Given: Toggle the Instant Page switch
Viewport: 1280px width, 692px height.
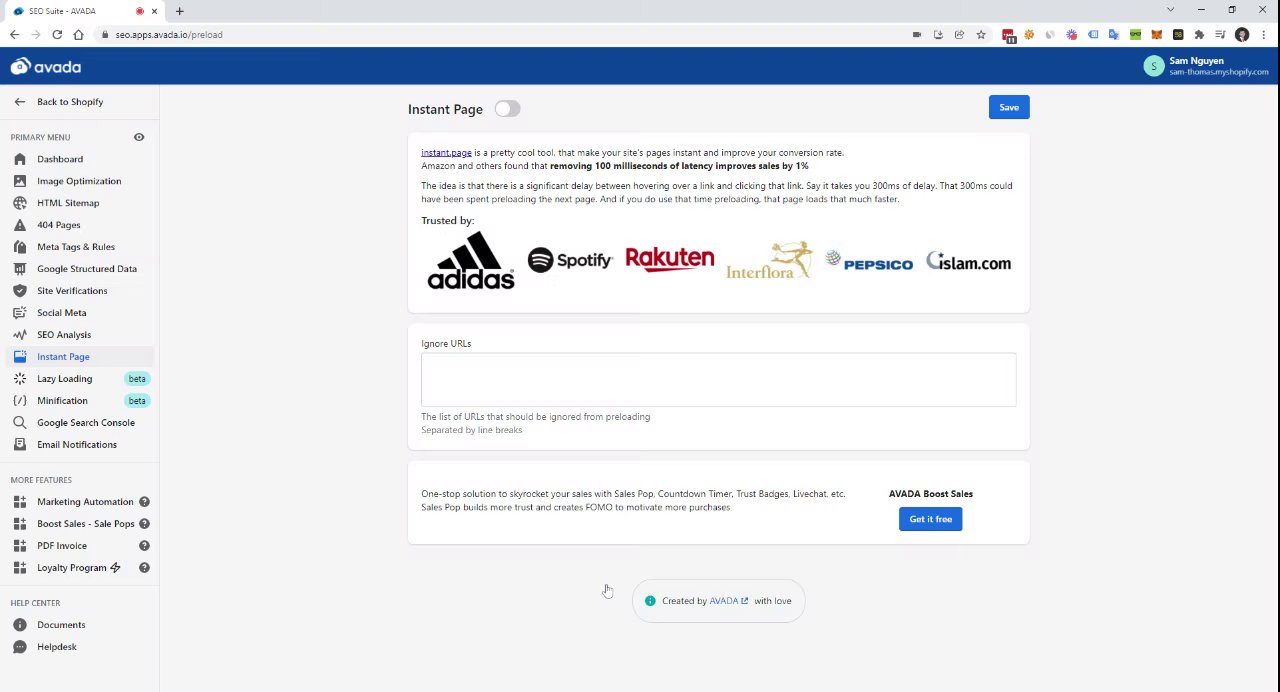Looking at the screenshot, I should pos(507,109).
